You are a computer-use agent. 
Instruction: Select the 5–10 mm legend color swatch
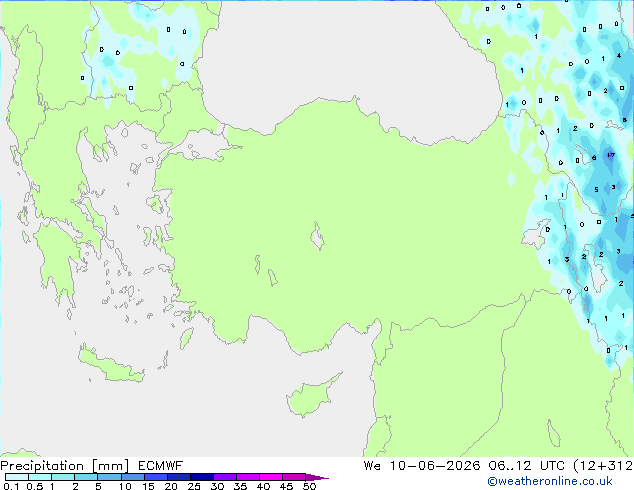[x=109, y=477]
